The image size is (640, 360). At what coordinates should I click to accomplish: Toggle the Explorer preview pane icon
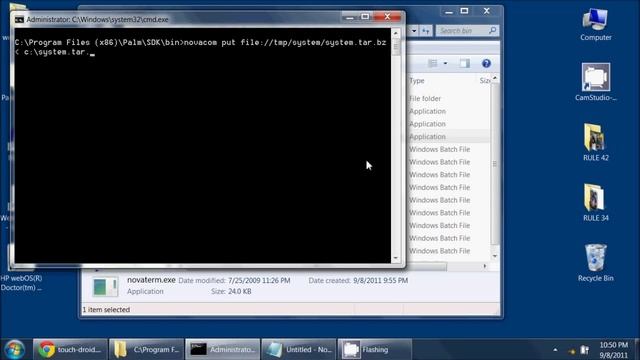pos(464,63)
